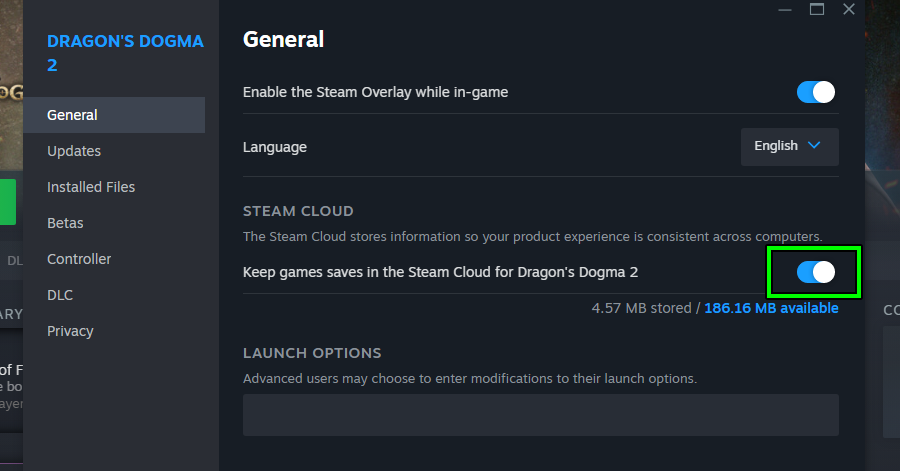
Task: Maximize the properties window
Action: (x=817, y=9)
